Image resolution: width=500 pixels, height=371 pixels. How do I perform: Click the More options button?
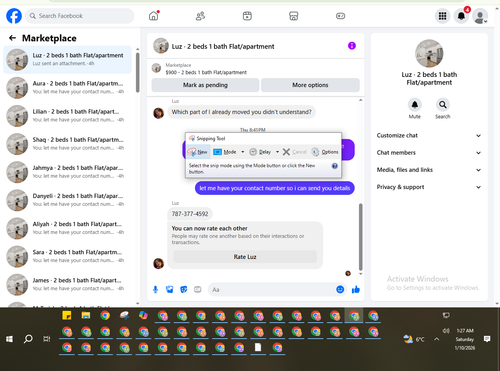(x=310, y=85)
